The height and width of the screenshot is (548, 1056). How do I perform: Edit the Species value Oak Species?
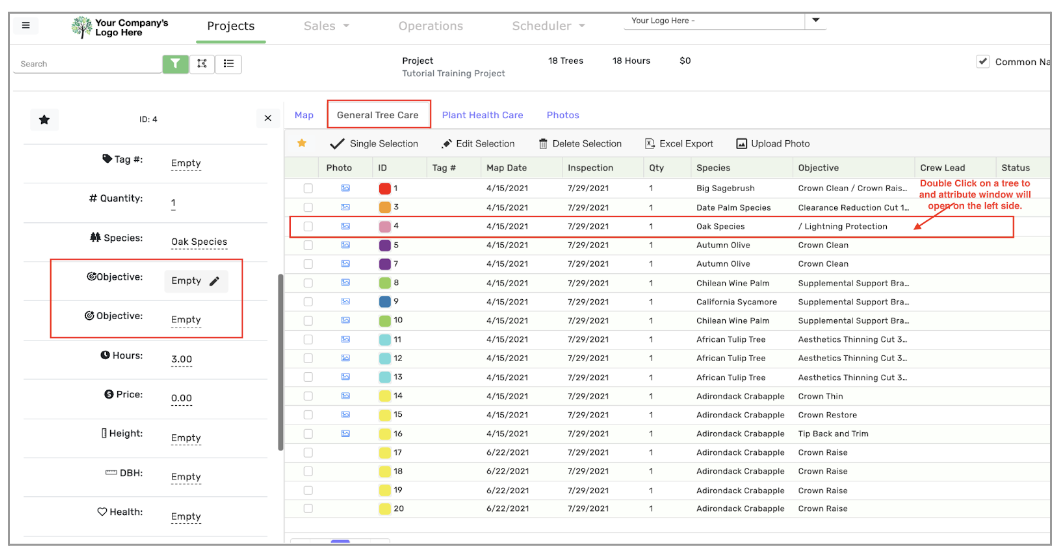point(199,242)
